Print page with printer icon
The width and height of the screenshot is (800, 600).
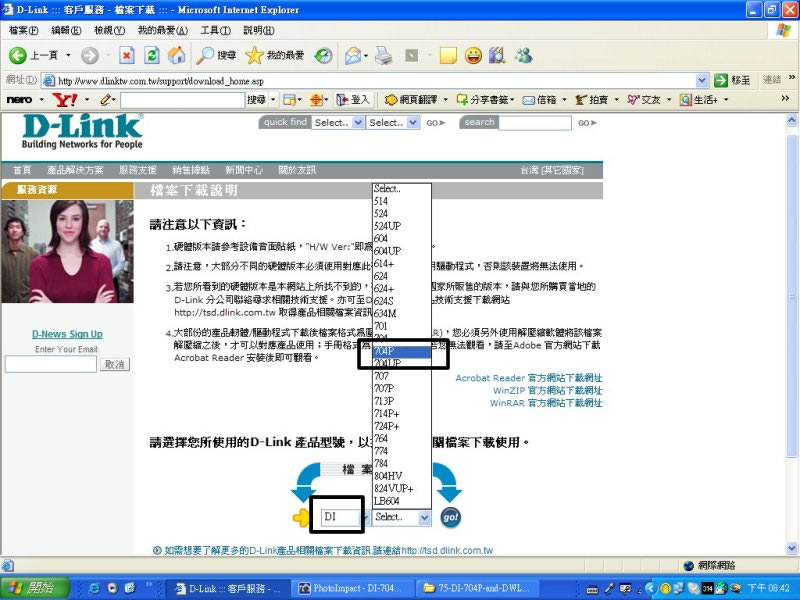[384, 55]
